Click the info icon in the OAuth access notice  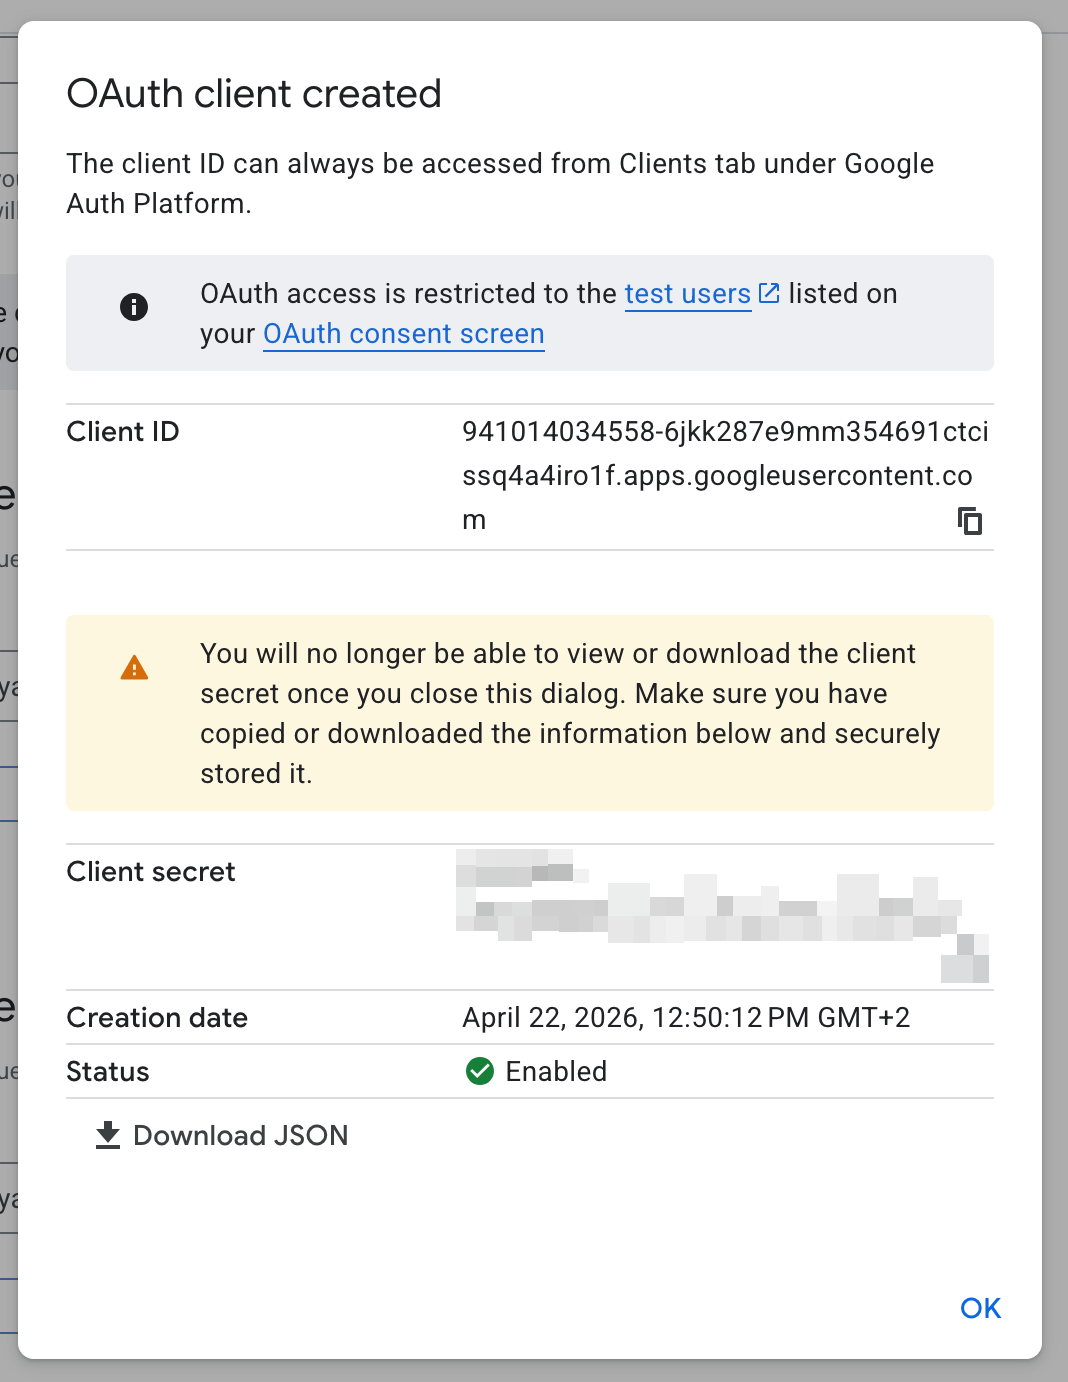(x=134, y=307)
